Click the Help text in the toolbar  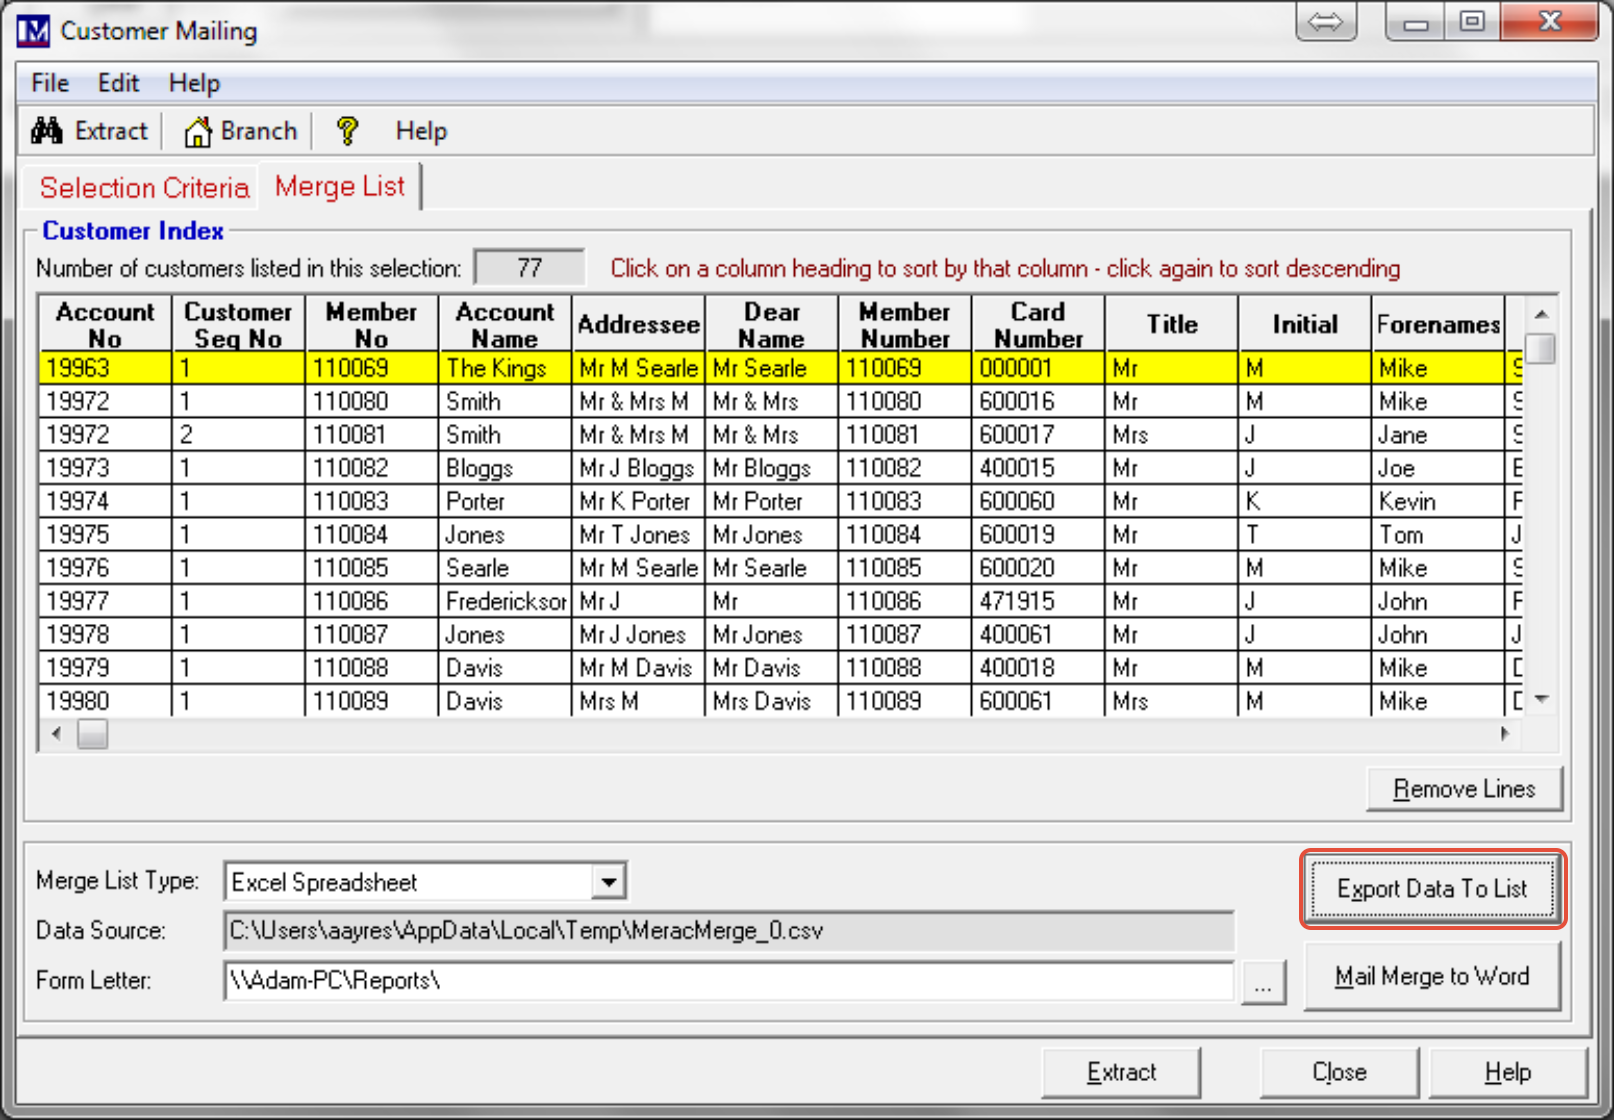coord(421,131)
